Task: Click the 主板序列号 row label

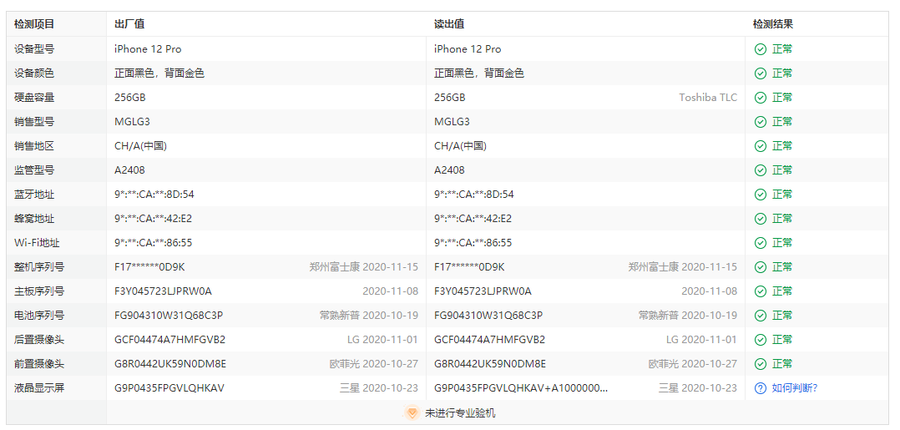Action: pyautogui.click(x=39, y=291)
